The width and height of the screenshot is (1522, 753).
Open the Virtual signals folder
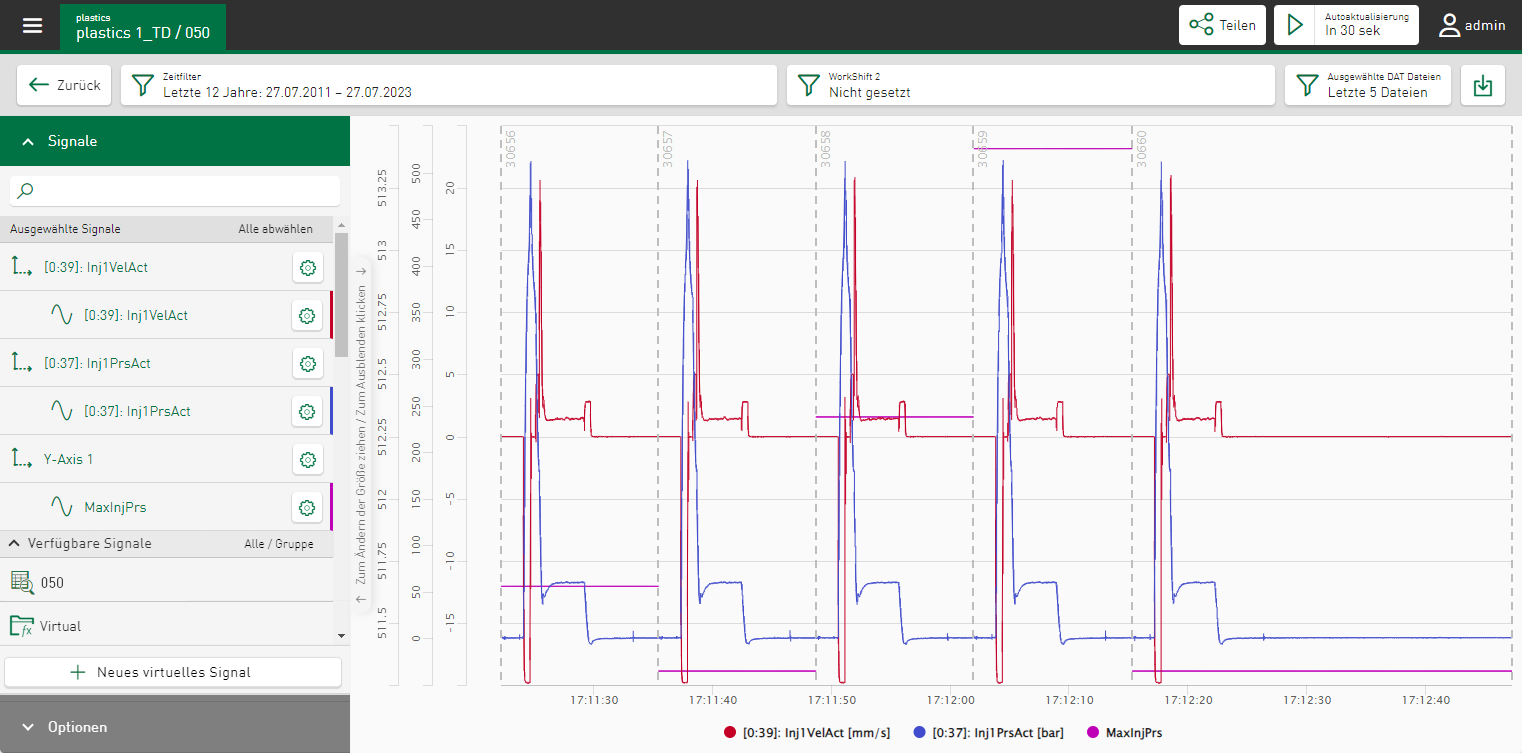[x=22, y=626]
